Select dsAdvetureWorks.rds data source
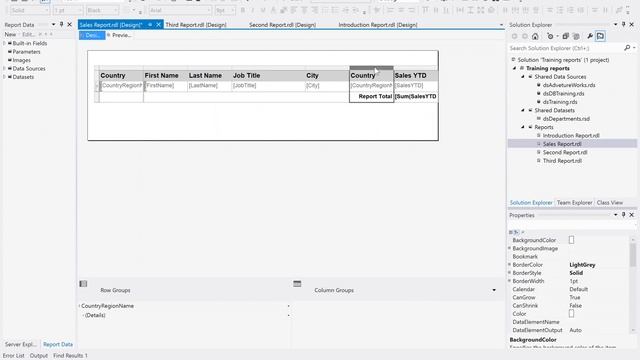 tap(569, 85)
